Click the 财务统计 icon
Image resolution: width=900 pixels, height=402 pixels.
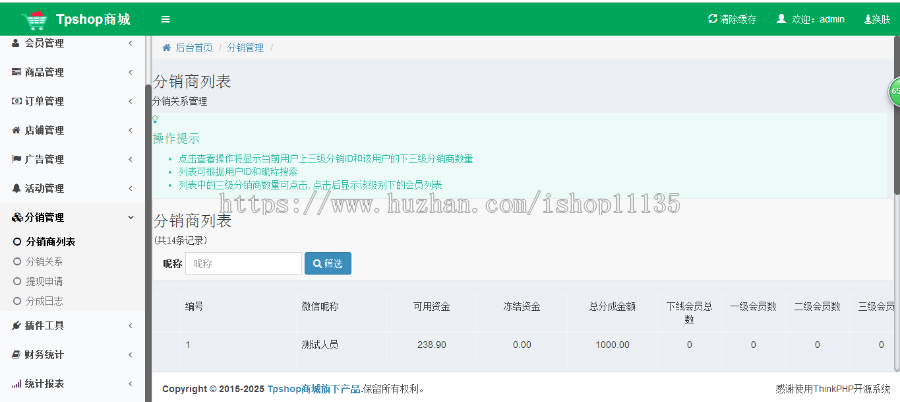click(x=16, y=355)
